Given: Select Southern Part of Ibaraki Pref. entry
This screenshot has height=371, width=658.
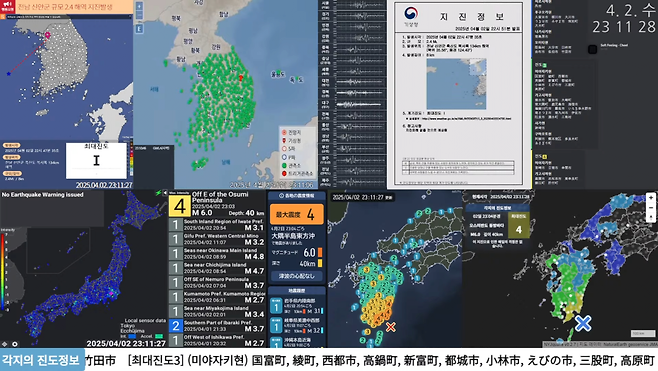Looking at the screenshot, I should pos(217,325).
